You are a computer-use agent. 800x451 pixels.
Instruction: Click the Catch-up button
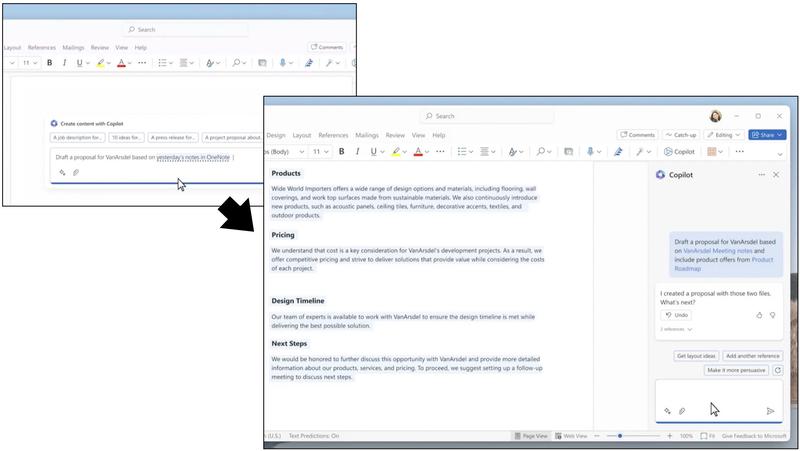click(681, 135)
